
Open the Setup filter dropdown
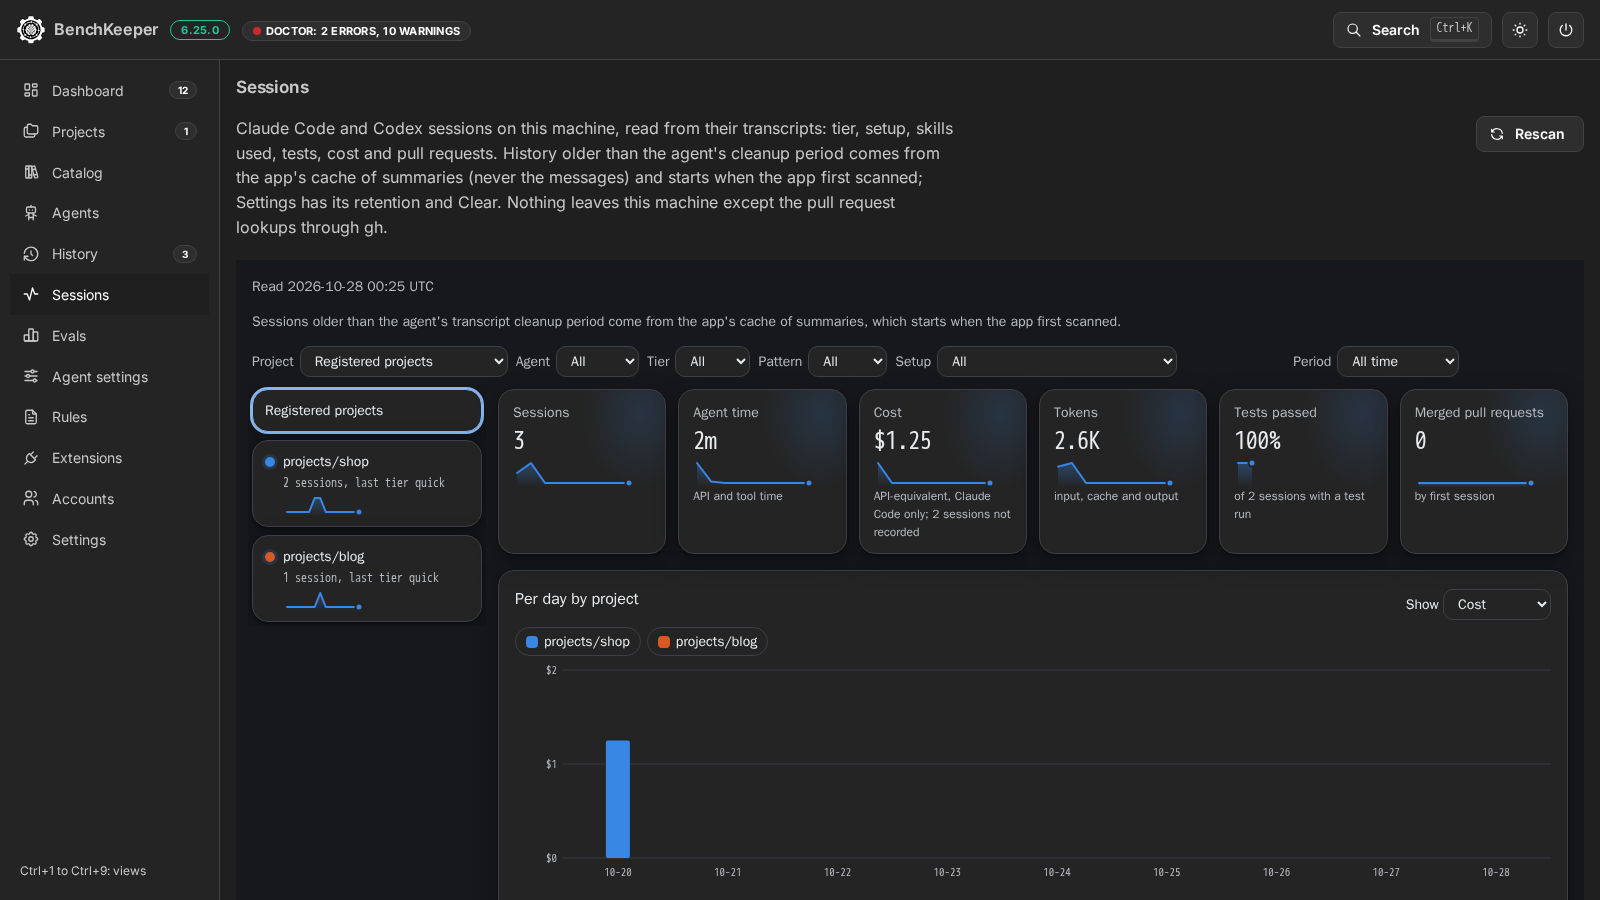[x=1057, y=361]
